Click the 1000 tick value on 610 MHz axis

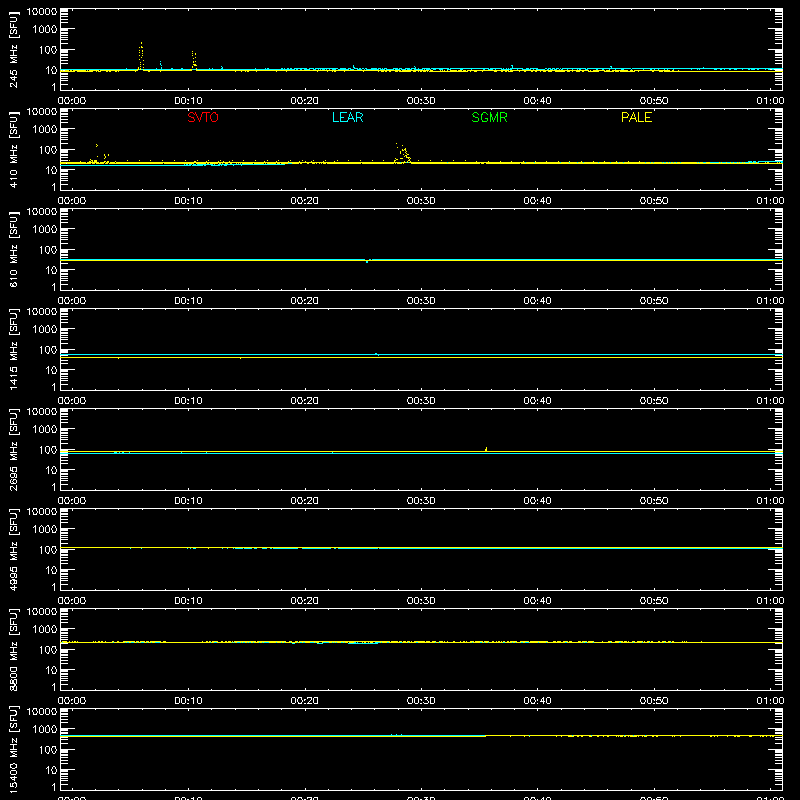point(45,230)
